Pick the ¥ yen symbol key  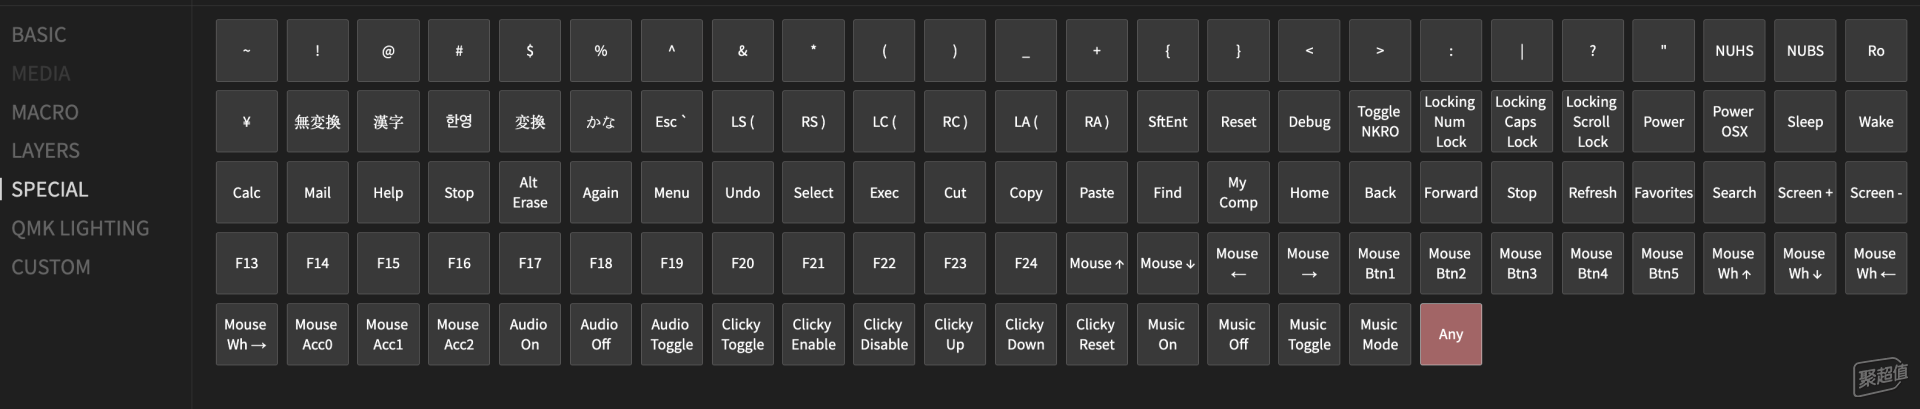pyautogui.click(x=246, y=122)
